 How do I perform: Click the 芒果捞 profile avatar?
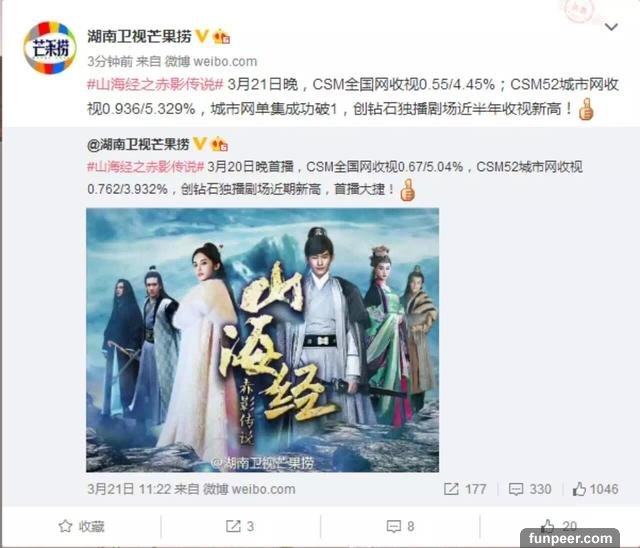coord(50,48)
